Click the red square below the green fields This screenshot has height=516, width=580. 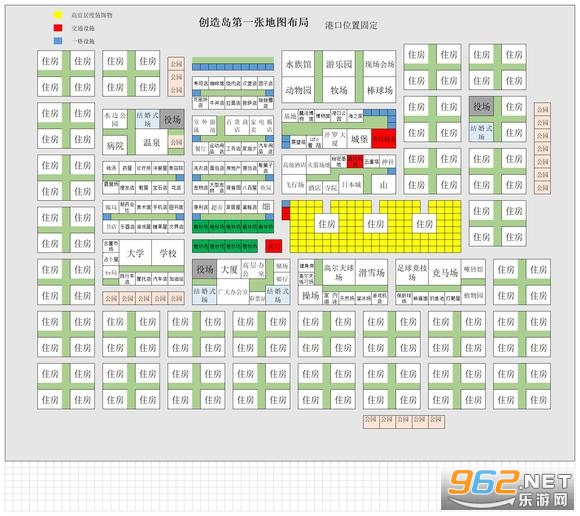pos(274,246)
